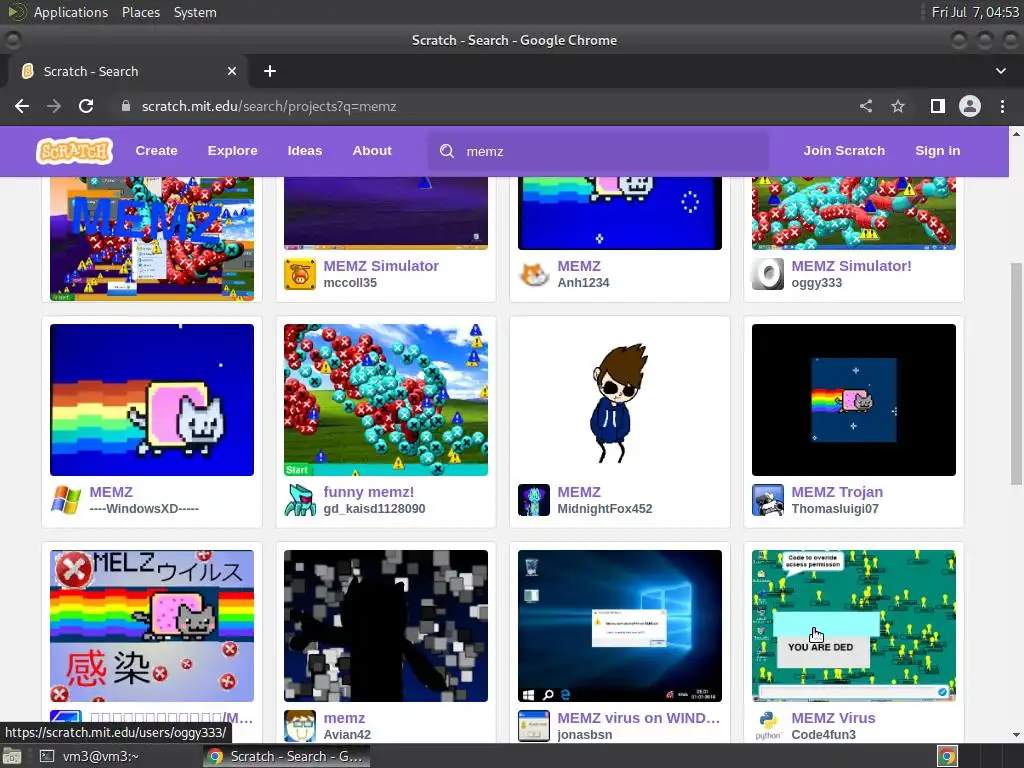Click Sign in

pos(937,151)
